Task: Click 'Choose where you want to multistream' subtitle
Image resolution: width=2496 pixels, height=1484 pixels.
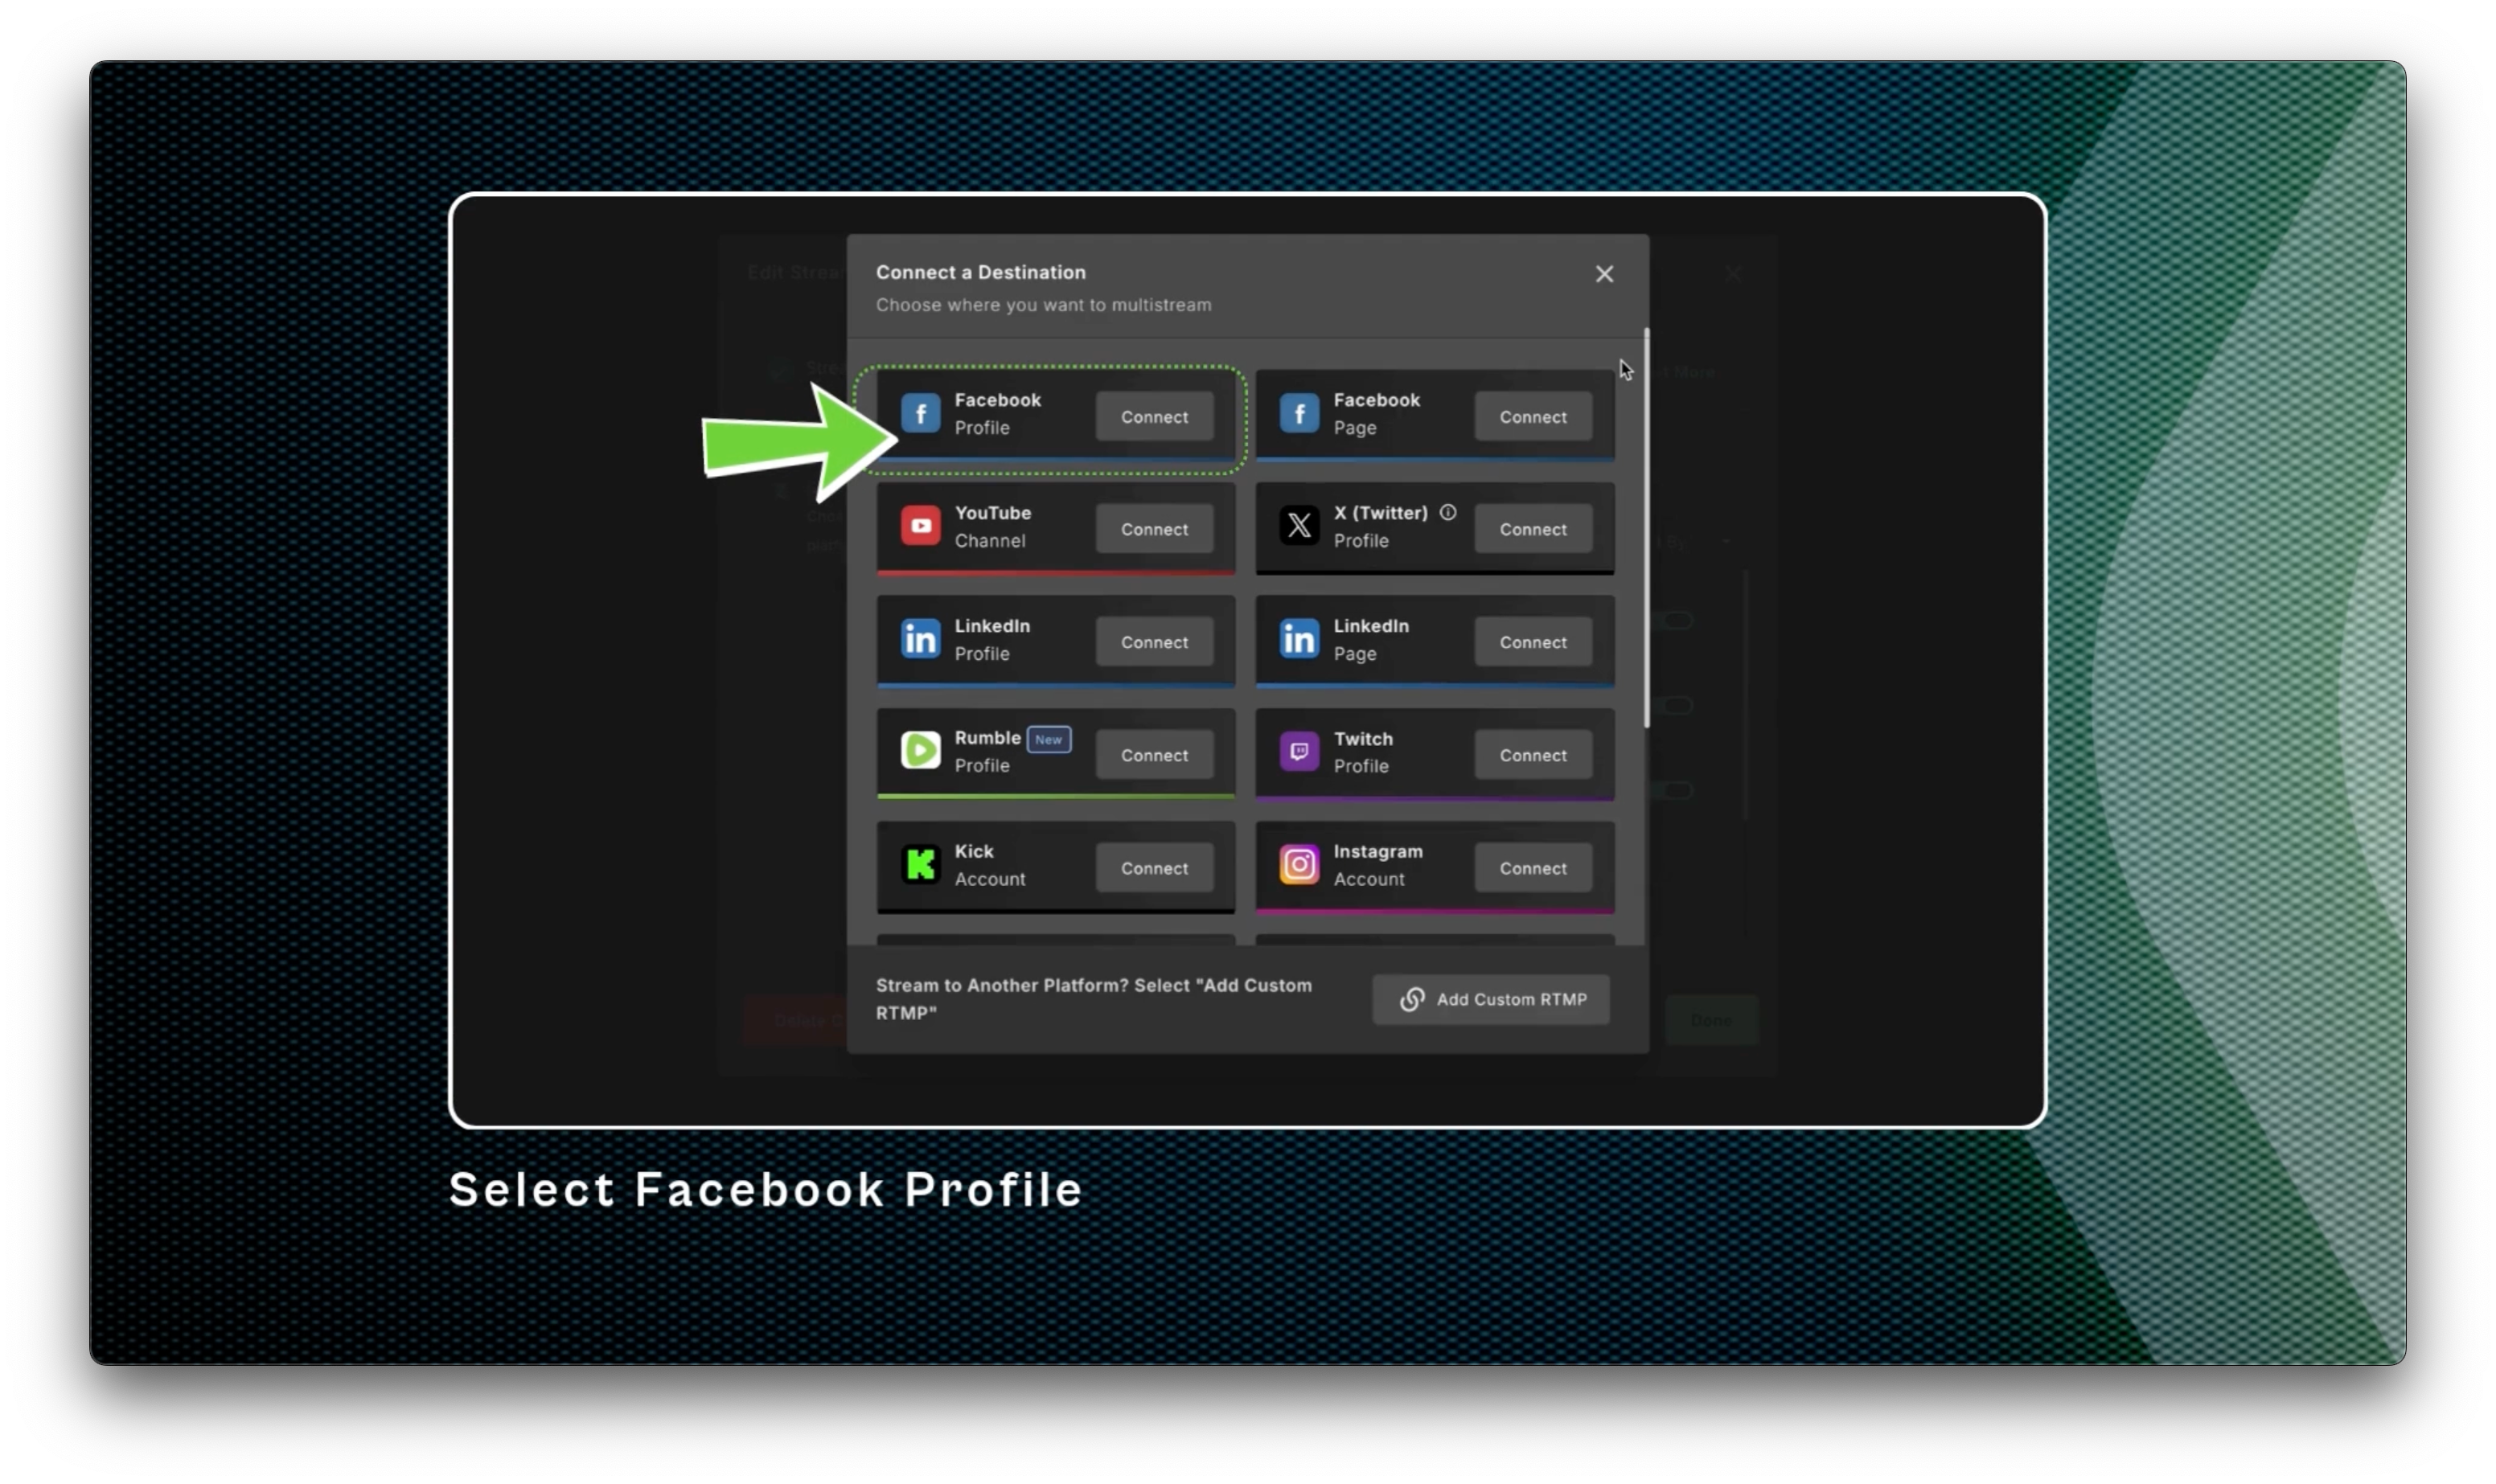Action: click(1043, 305)
